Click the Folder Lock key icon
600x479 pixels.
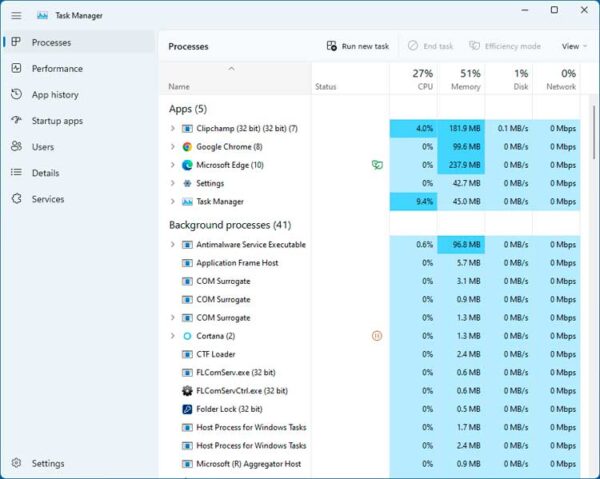(187, 409)
